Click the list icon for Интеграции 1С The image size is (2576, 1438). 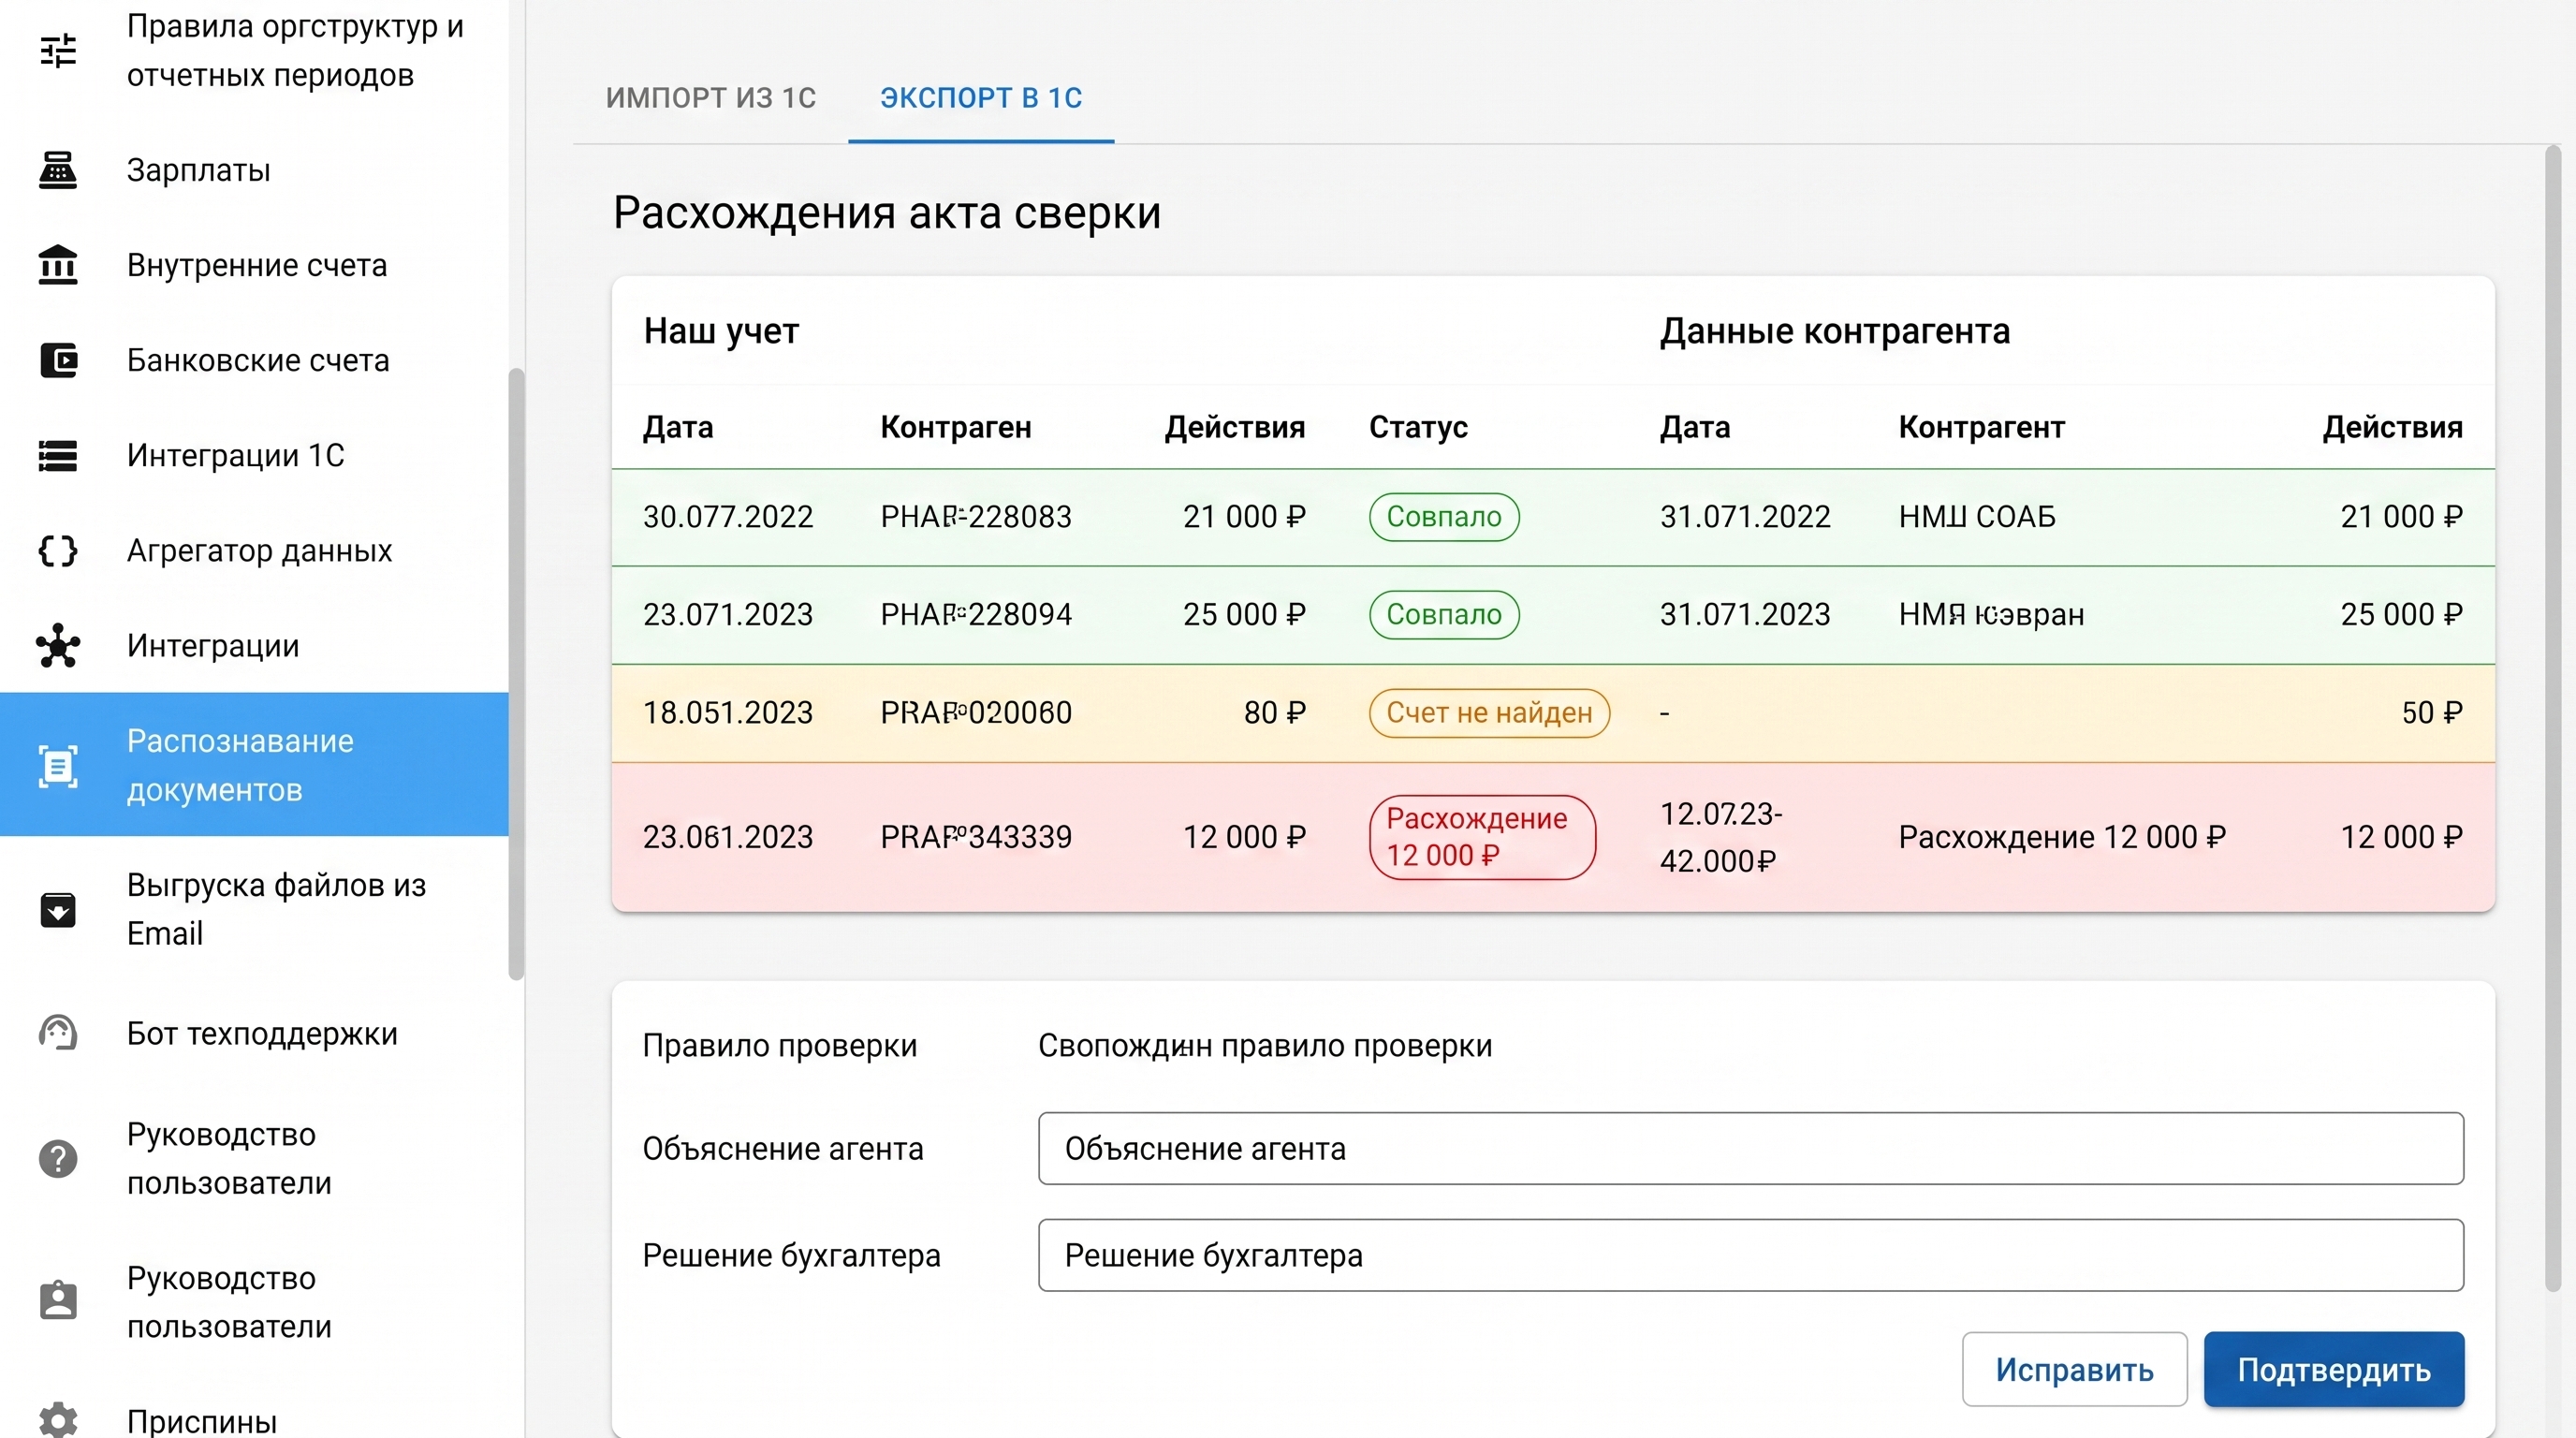pos(58,455)
